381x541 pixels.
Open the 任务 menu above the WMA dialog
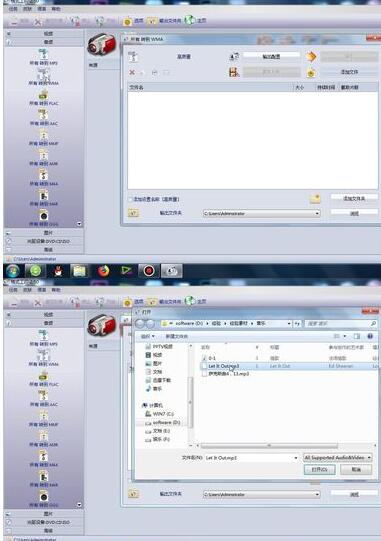(x=13, y=9)
